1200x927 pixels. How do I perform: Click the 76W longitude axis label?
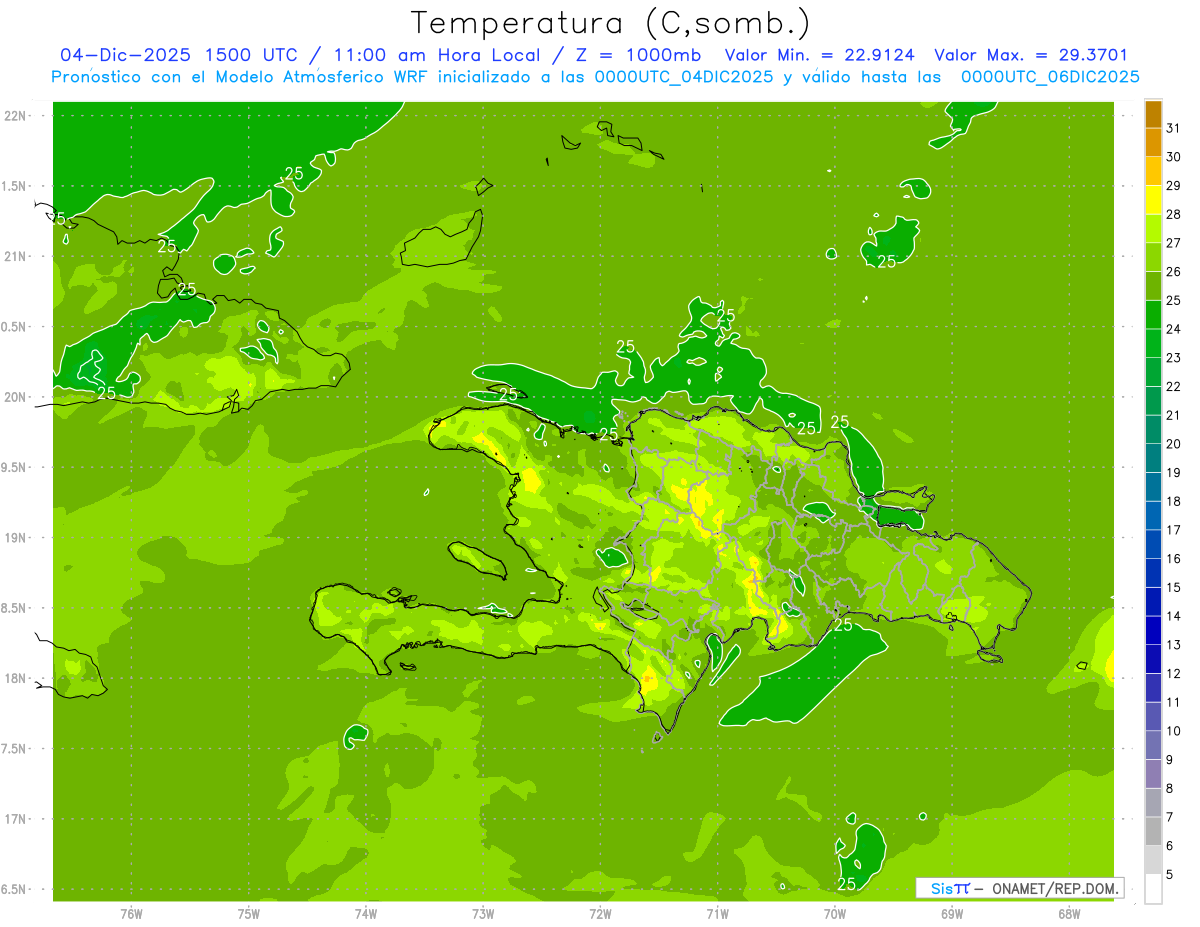click(x=131, y=914)
